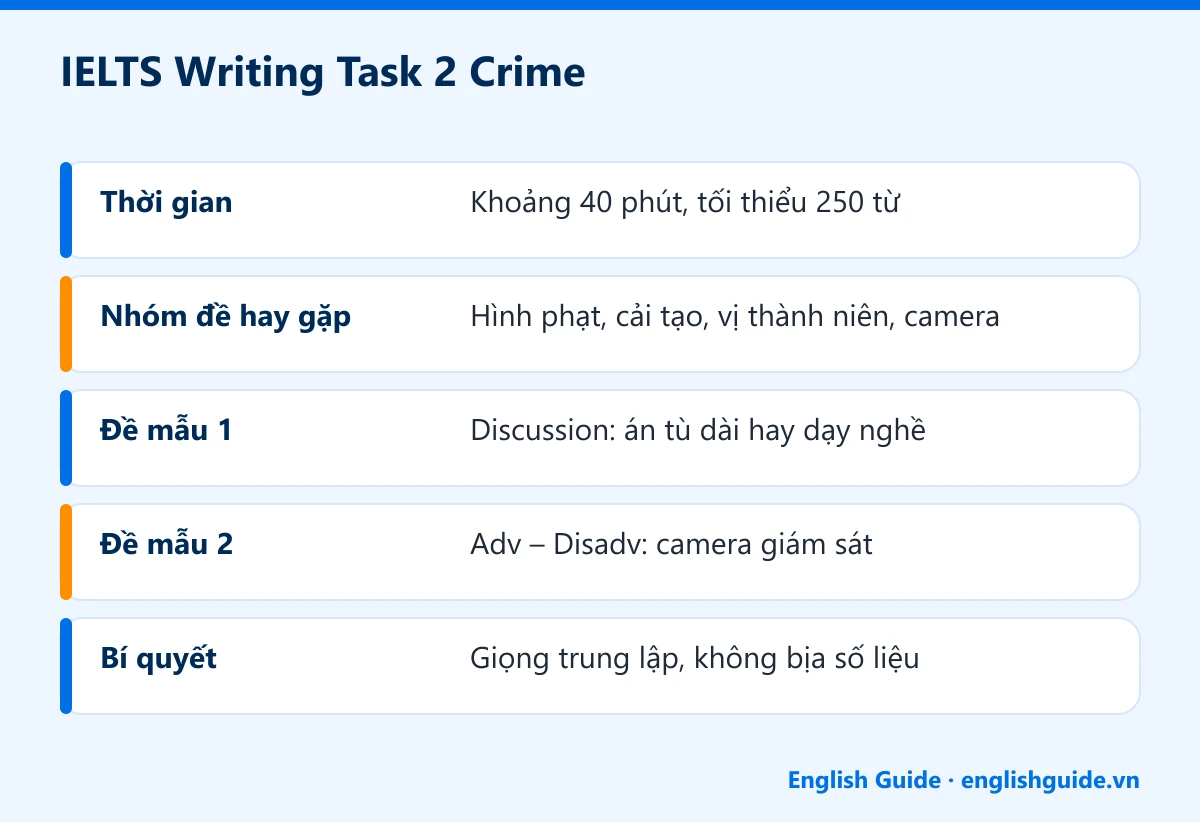Click Discussion: án tù dài hay dạy nghề
The height and width of the screenshot is (822, 1200).
pos(698,431)
